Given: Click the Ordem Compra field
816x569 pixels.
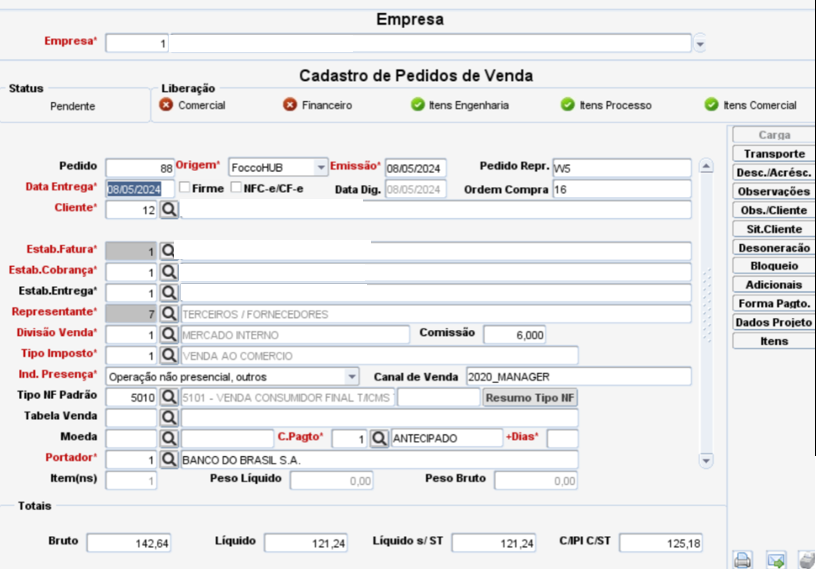Looking at the screenshot, I should (x=622, y=189).
